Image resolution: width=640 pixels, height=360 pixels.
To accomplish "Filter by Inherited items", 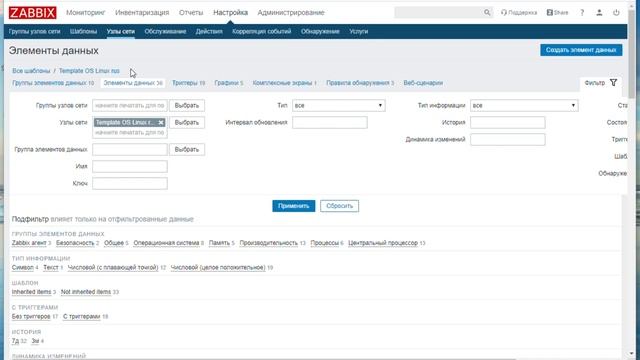I will coord(31,292).
